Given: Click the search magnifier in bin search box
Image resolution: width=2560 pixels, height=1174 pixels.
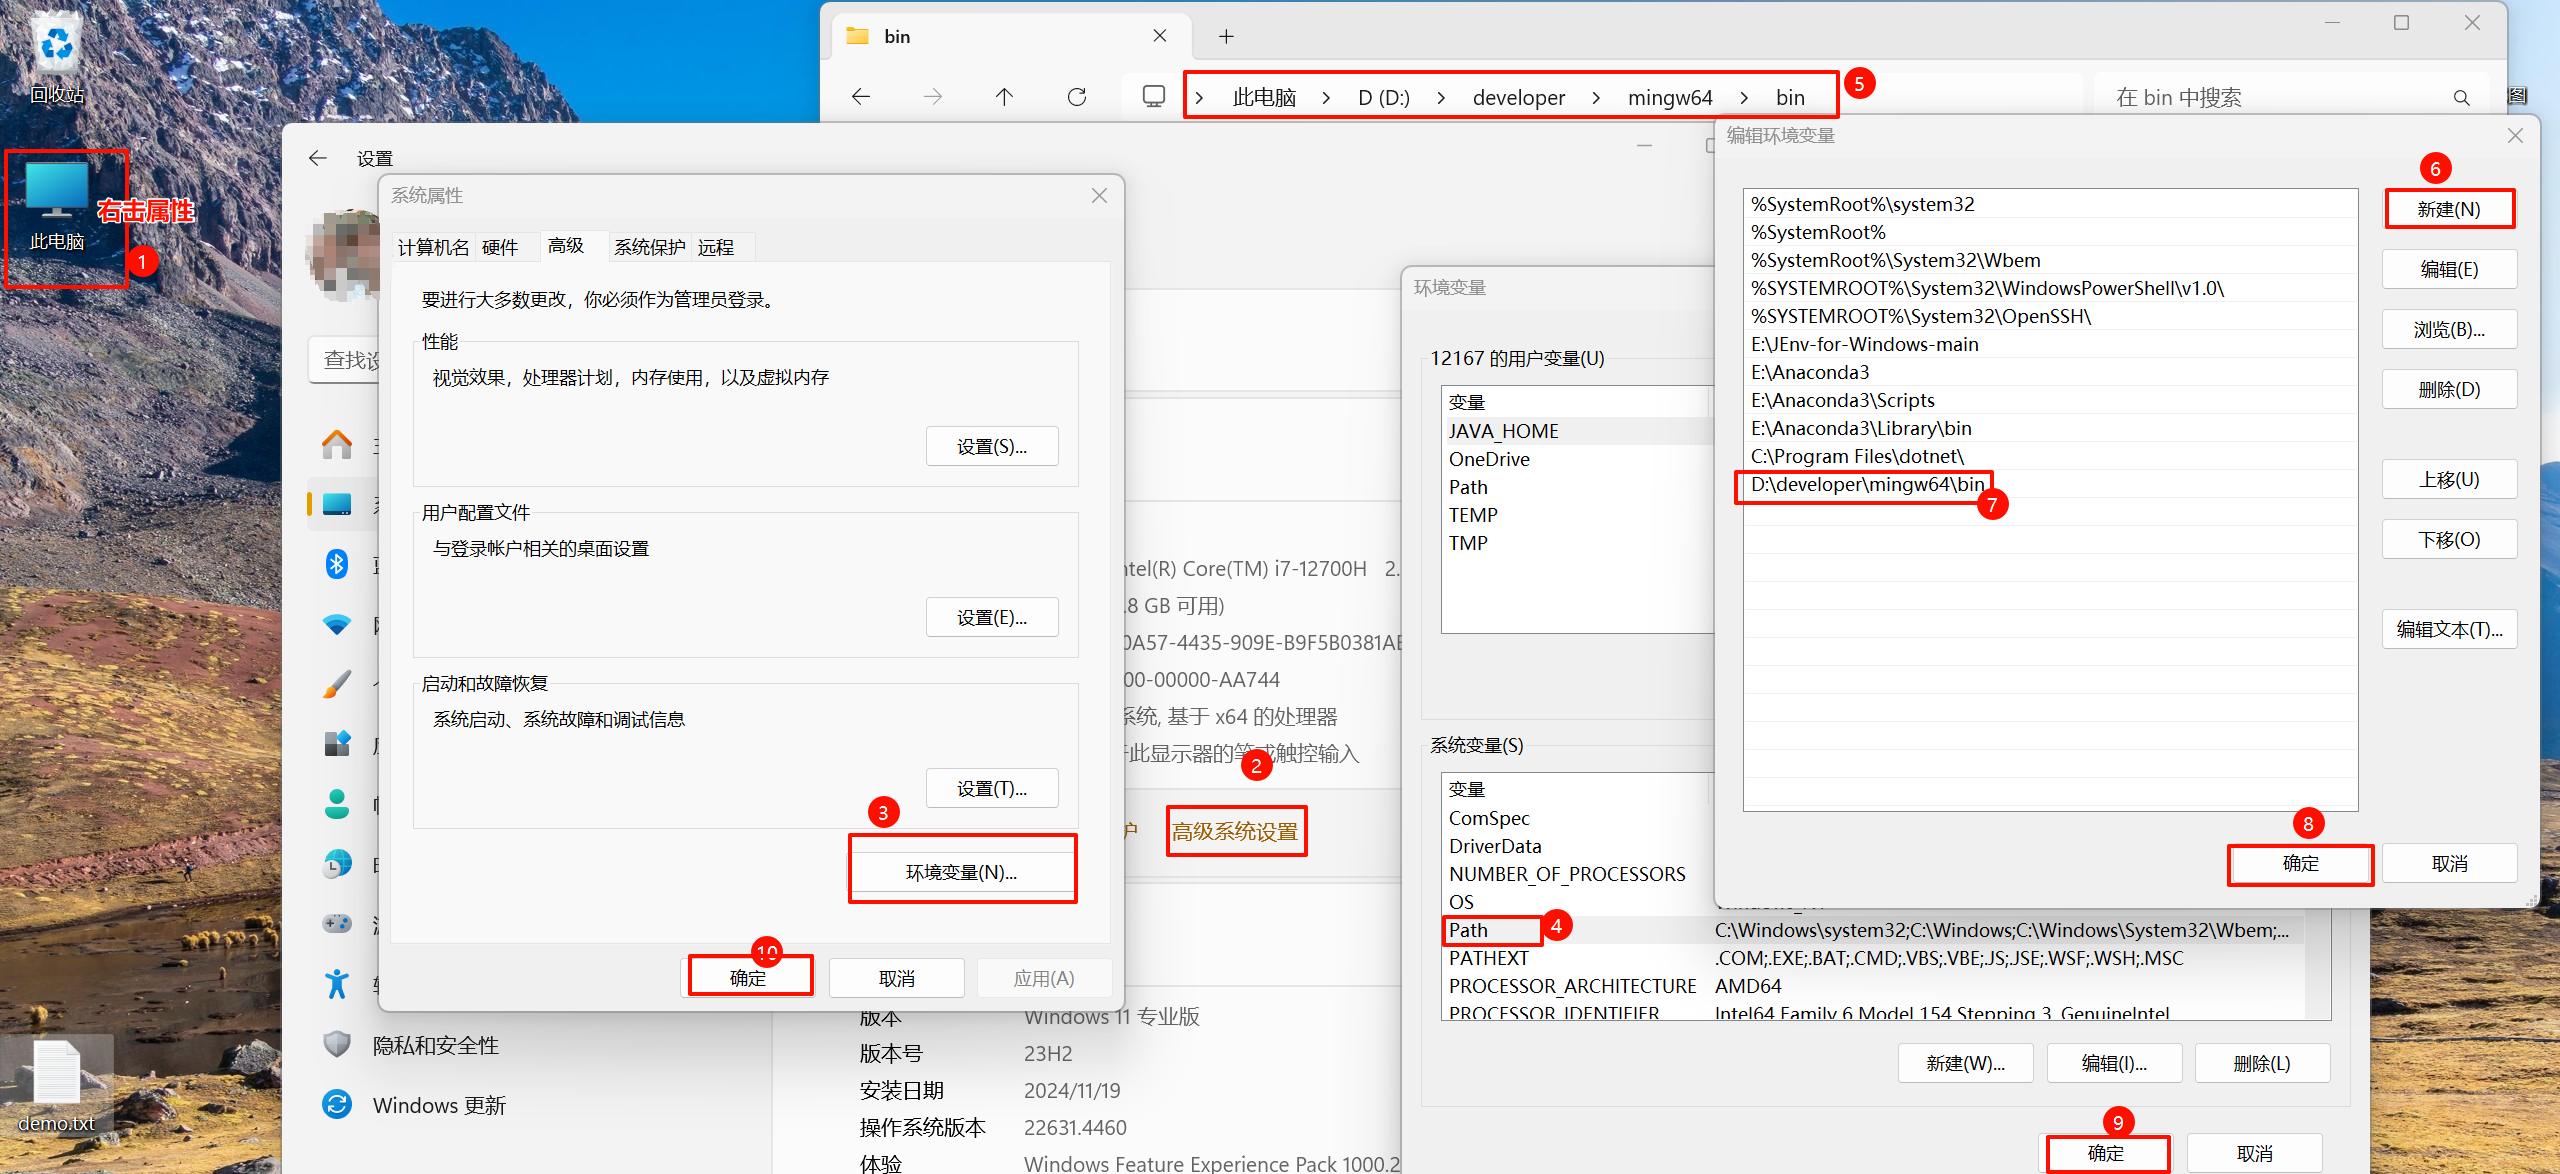Looking at the screenshot, I should point(2462,97).
